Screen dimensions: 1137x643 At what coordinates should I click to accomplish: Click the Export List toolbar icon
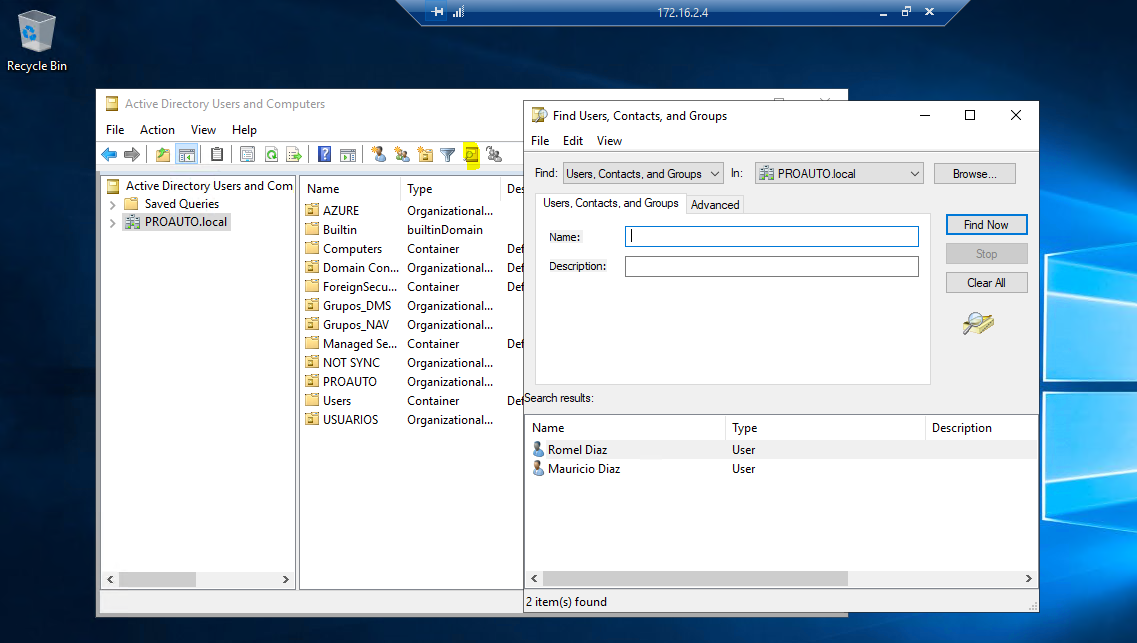coord(294,154)
